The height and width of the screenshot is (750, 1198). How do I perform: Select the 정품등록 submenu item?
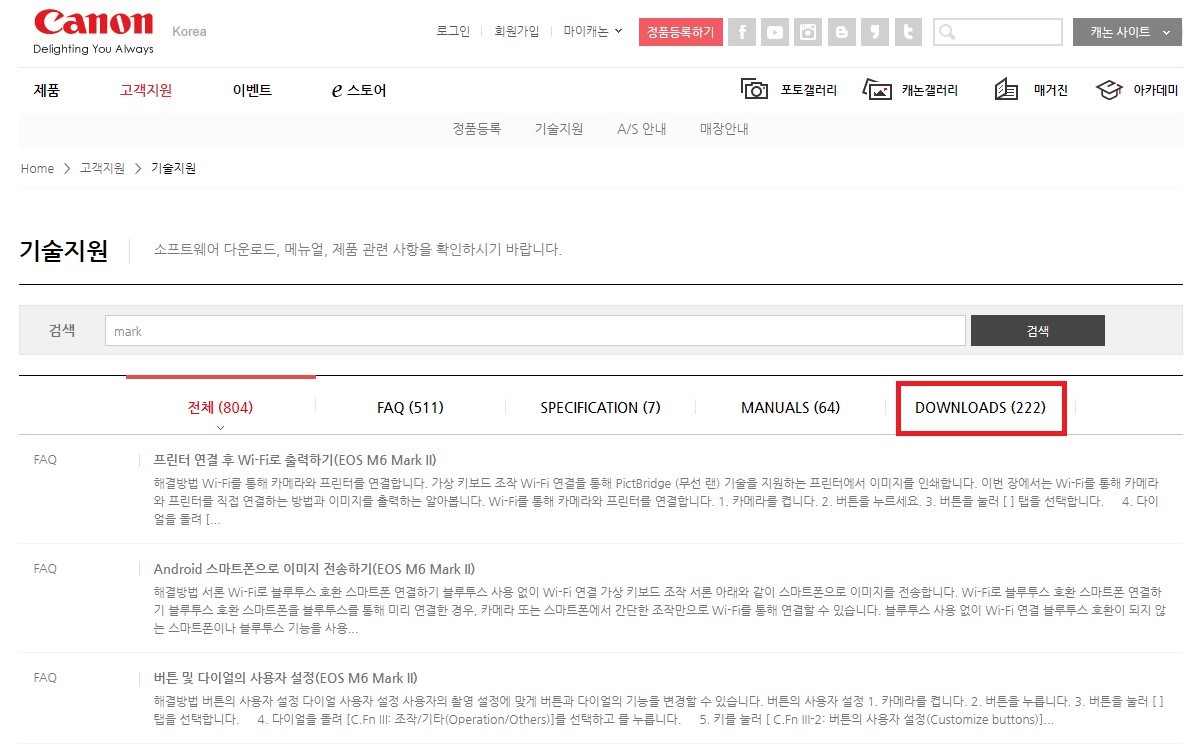[x=477, y=129]
